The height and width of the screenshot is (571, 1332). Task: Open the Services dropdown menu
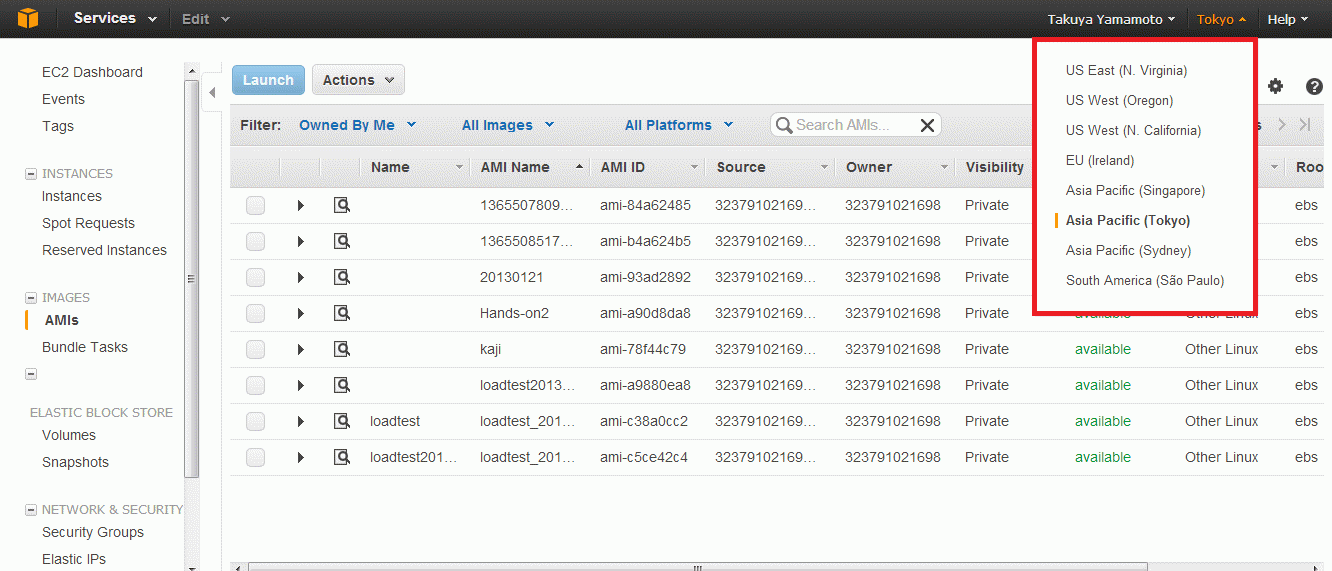(x=115, y=18)
